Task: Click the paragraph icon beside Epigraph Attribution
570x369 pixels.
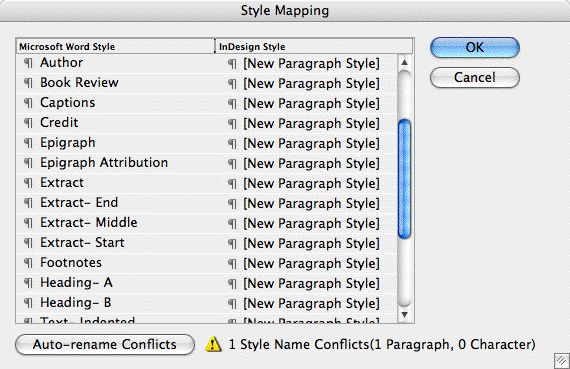Action: click(x=28, y=163)
